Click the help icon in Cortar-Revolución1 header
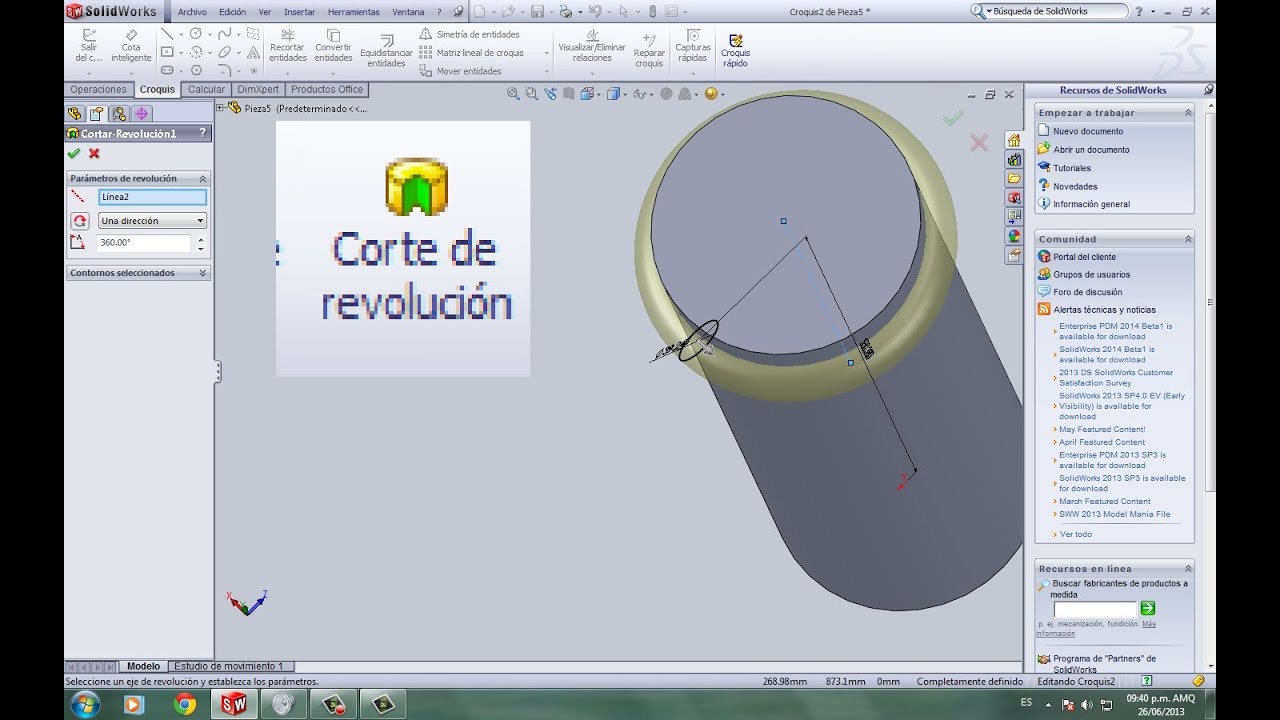The height and width of the screenshot is (720, 1280). 203,133
